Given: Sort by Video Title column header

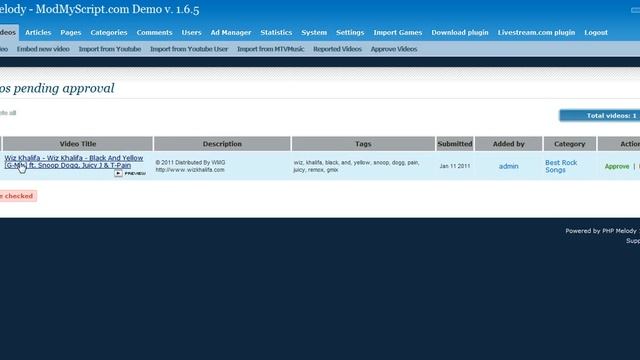Looking at the screenshot, I should pyautogui.click(x=78, y=144).
